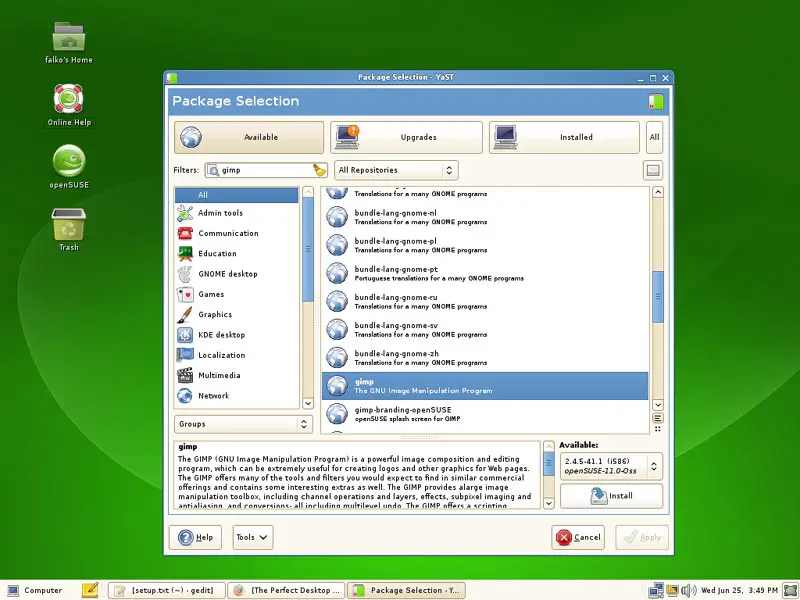Click the network tray icon
Screen dimensions: 800x600
pyautogui.click(x=656, y=590)
